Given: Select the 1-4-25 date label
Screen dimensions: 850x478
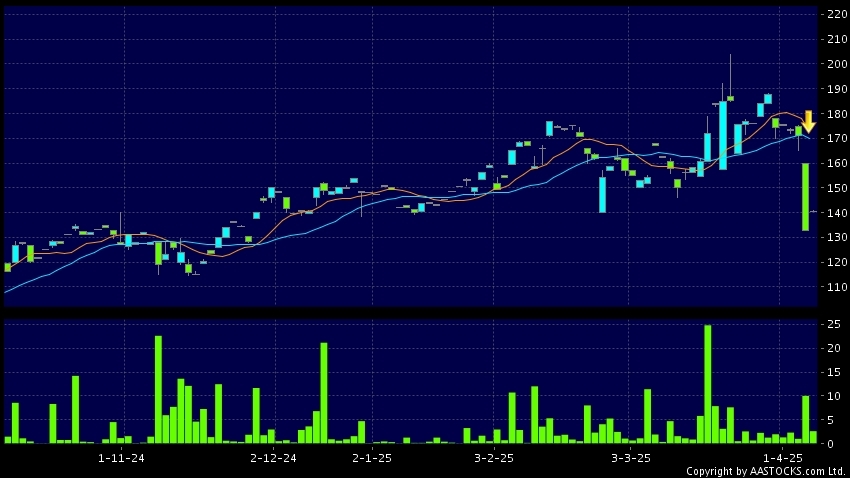Looking at the screenshot, I should (x=783, y=458).
